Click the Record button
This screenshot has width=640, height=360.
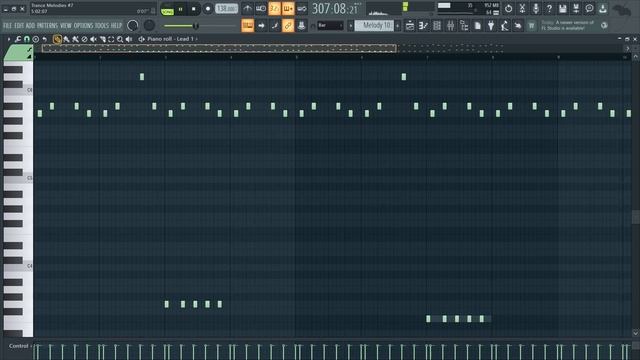(x=207, y=9)
